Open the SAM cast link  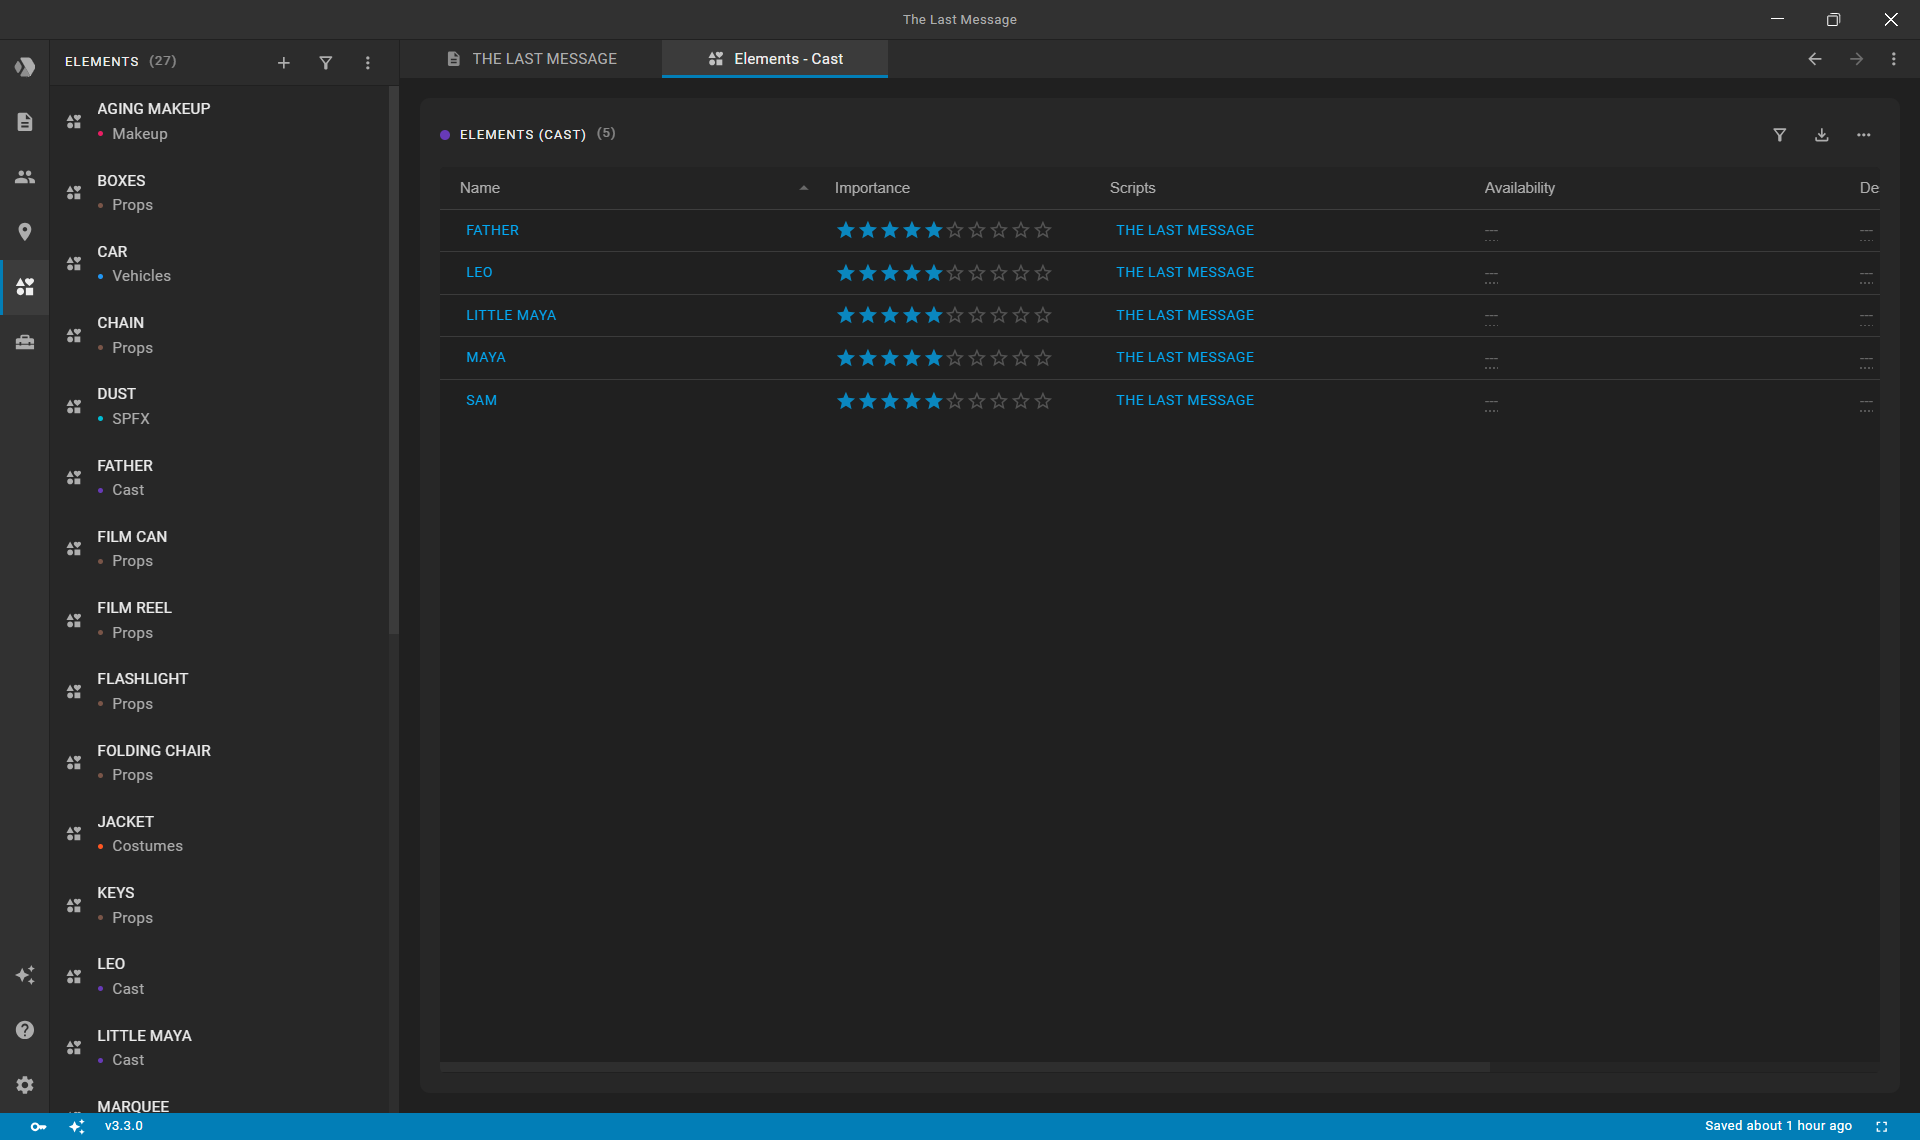click(x=481, y=401)
